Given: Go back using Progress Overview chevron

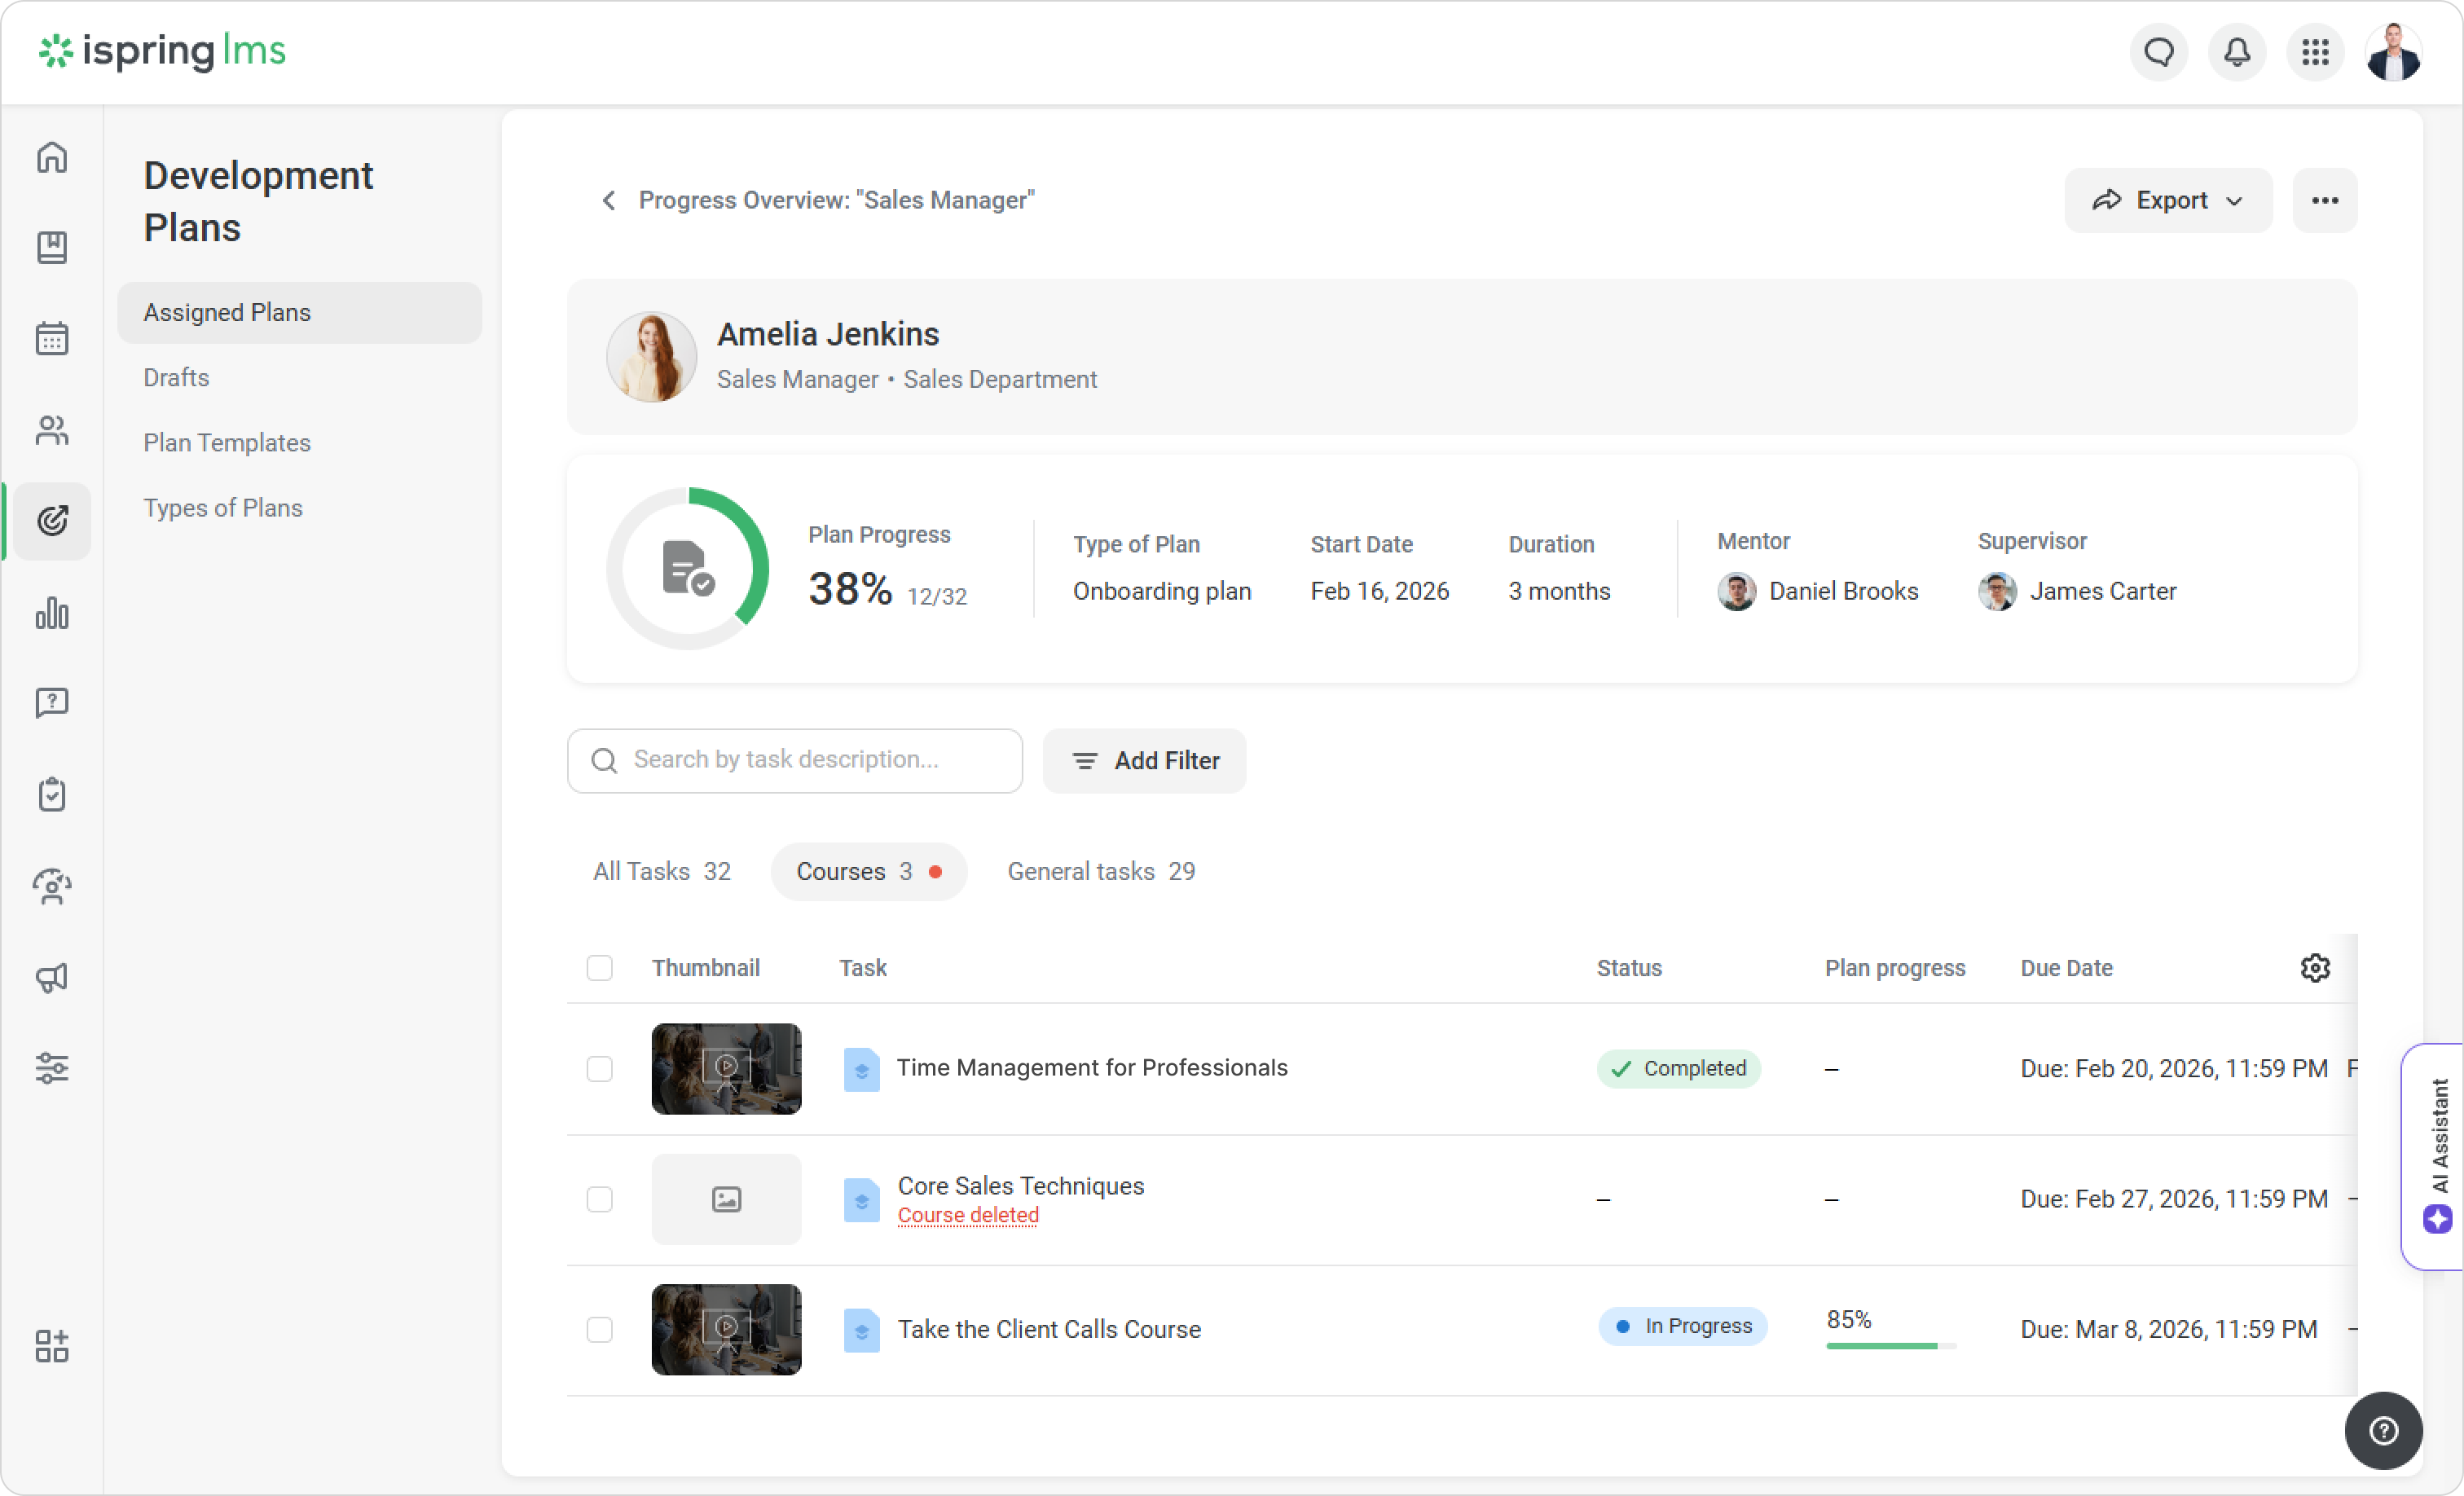Looking at the screenshot, I should point(608,200).
